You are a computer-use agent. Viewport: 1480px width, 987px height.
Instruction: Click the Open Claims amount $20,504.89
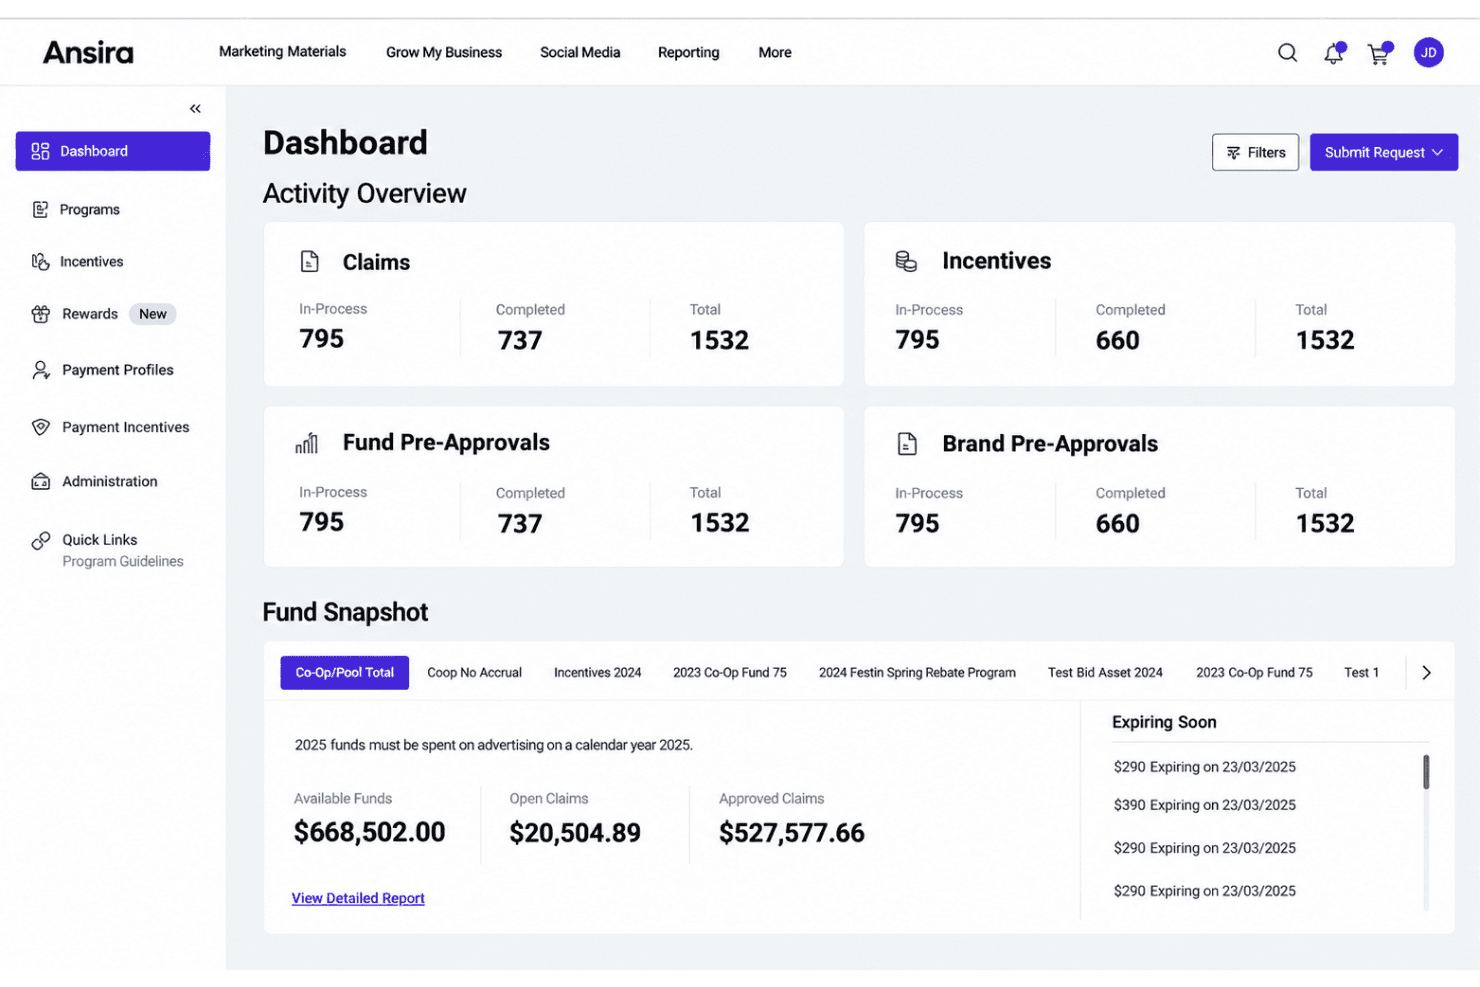575,833
